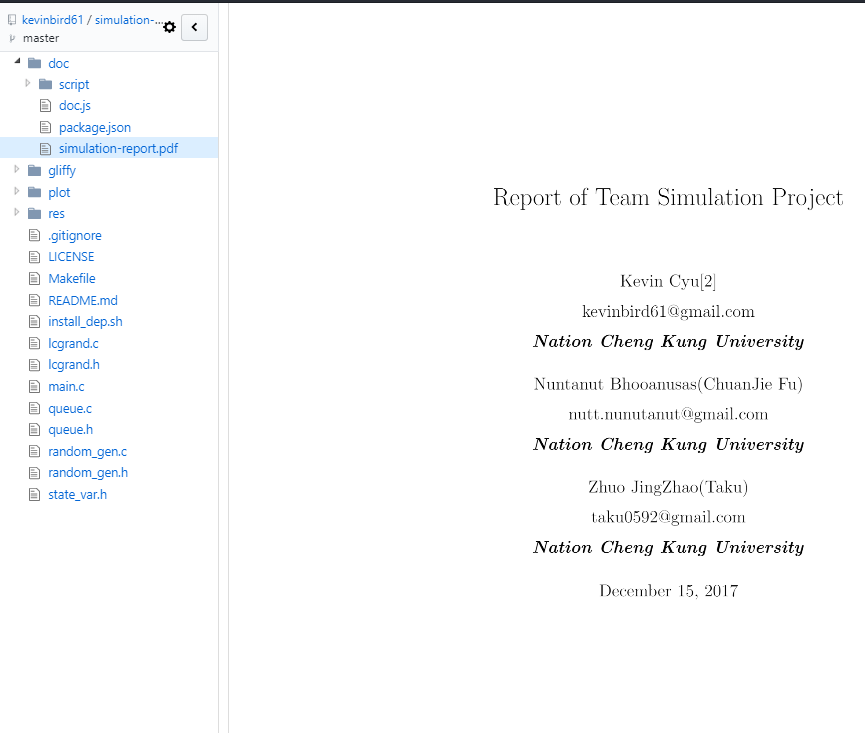Click the lcgrand.h file icon
Viewport: 865px width, 733px height.
coord(34,365)
